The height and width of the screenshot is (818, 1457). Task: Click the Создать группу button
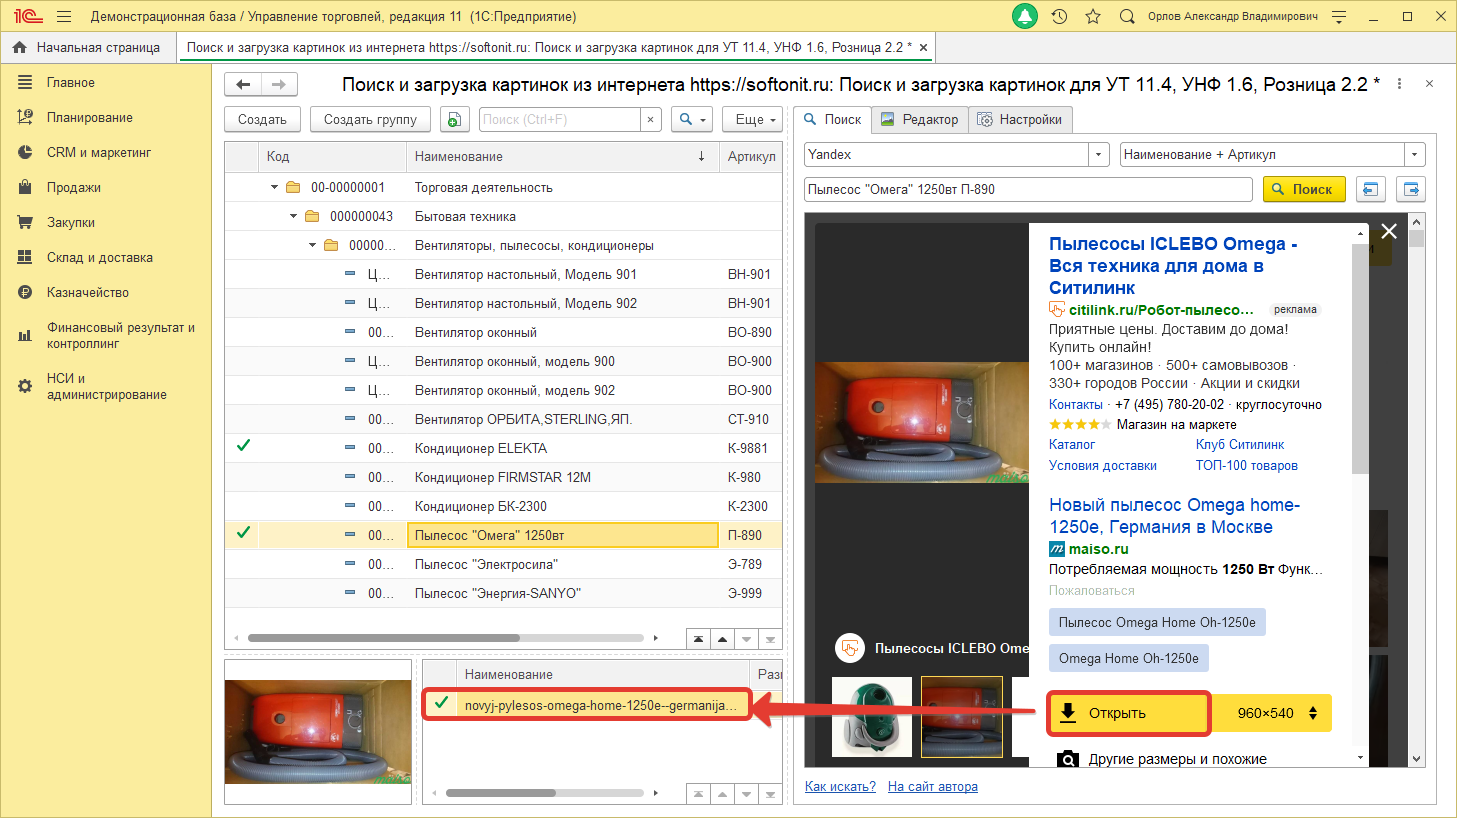pos(370,119)
